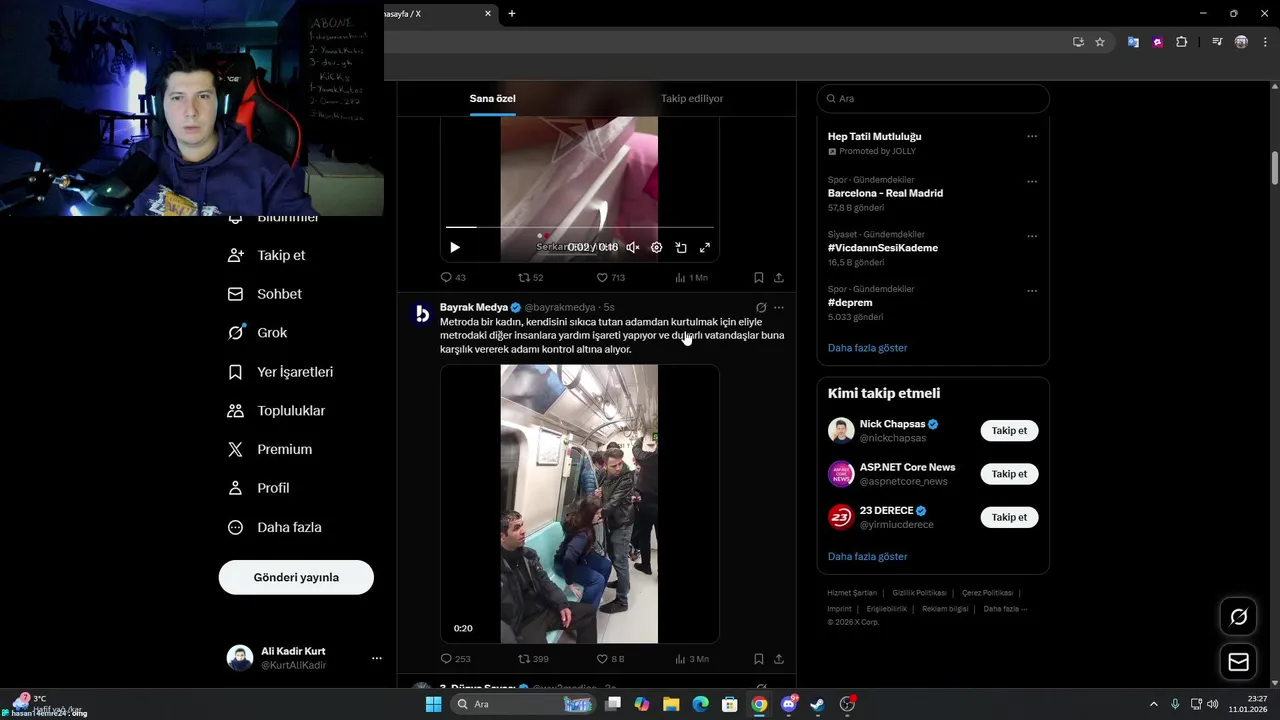Show more trends with Daha fazla göster under #deprem

tap(867, 348)
